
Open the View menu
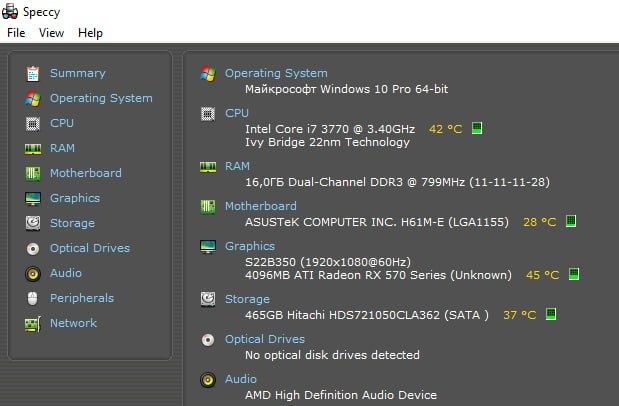51,33
